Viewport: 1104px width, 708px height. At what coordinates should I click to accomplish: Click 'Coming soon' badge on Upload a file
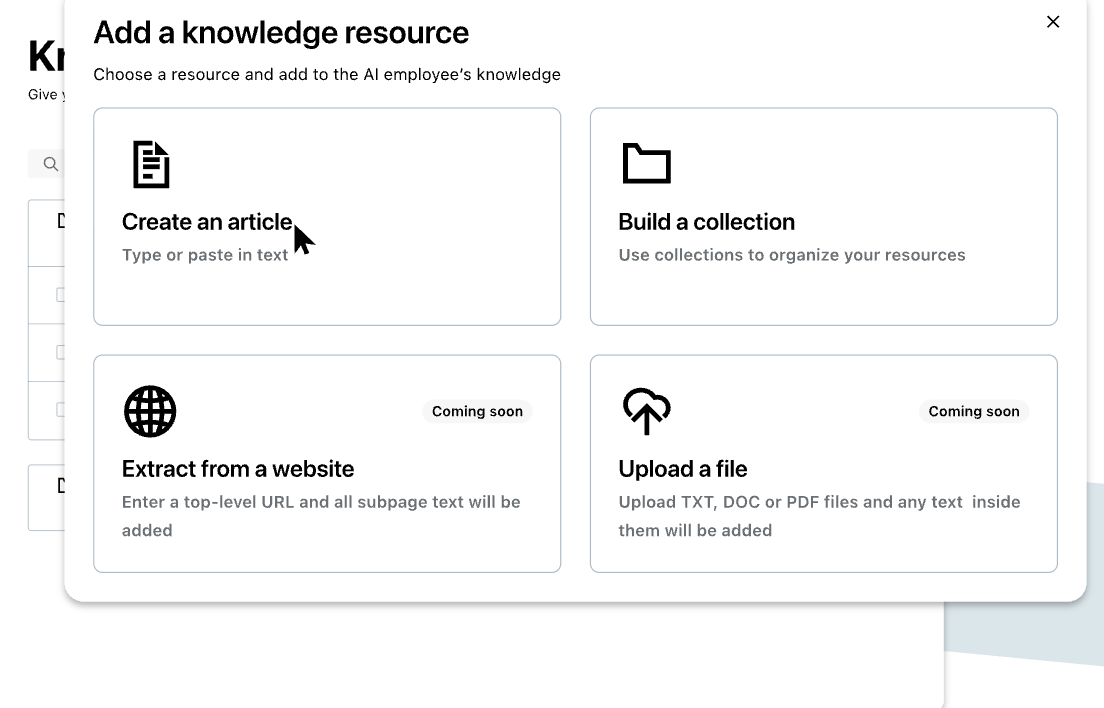click(x=973, y=411)
